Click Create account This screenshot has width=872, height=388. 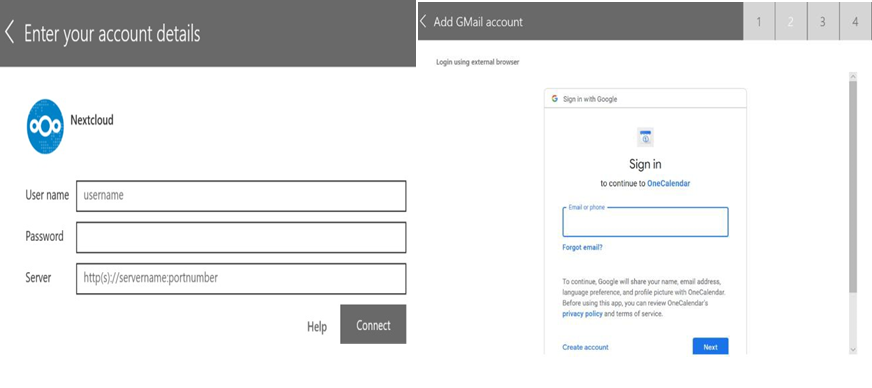(x=585, y=347)
